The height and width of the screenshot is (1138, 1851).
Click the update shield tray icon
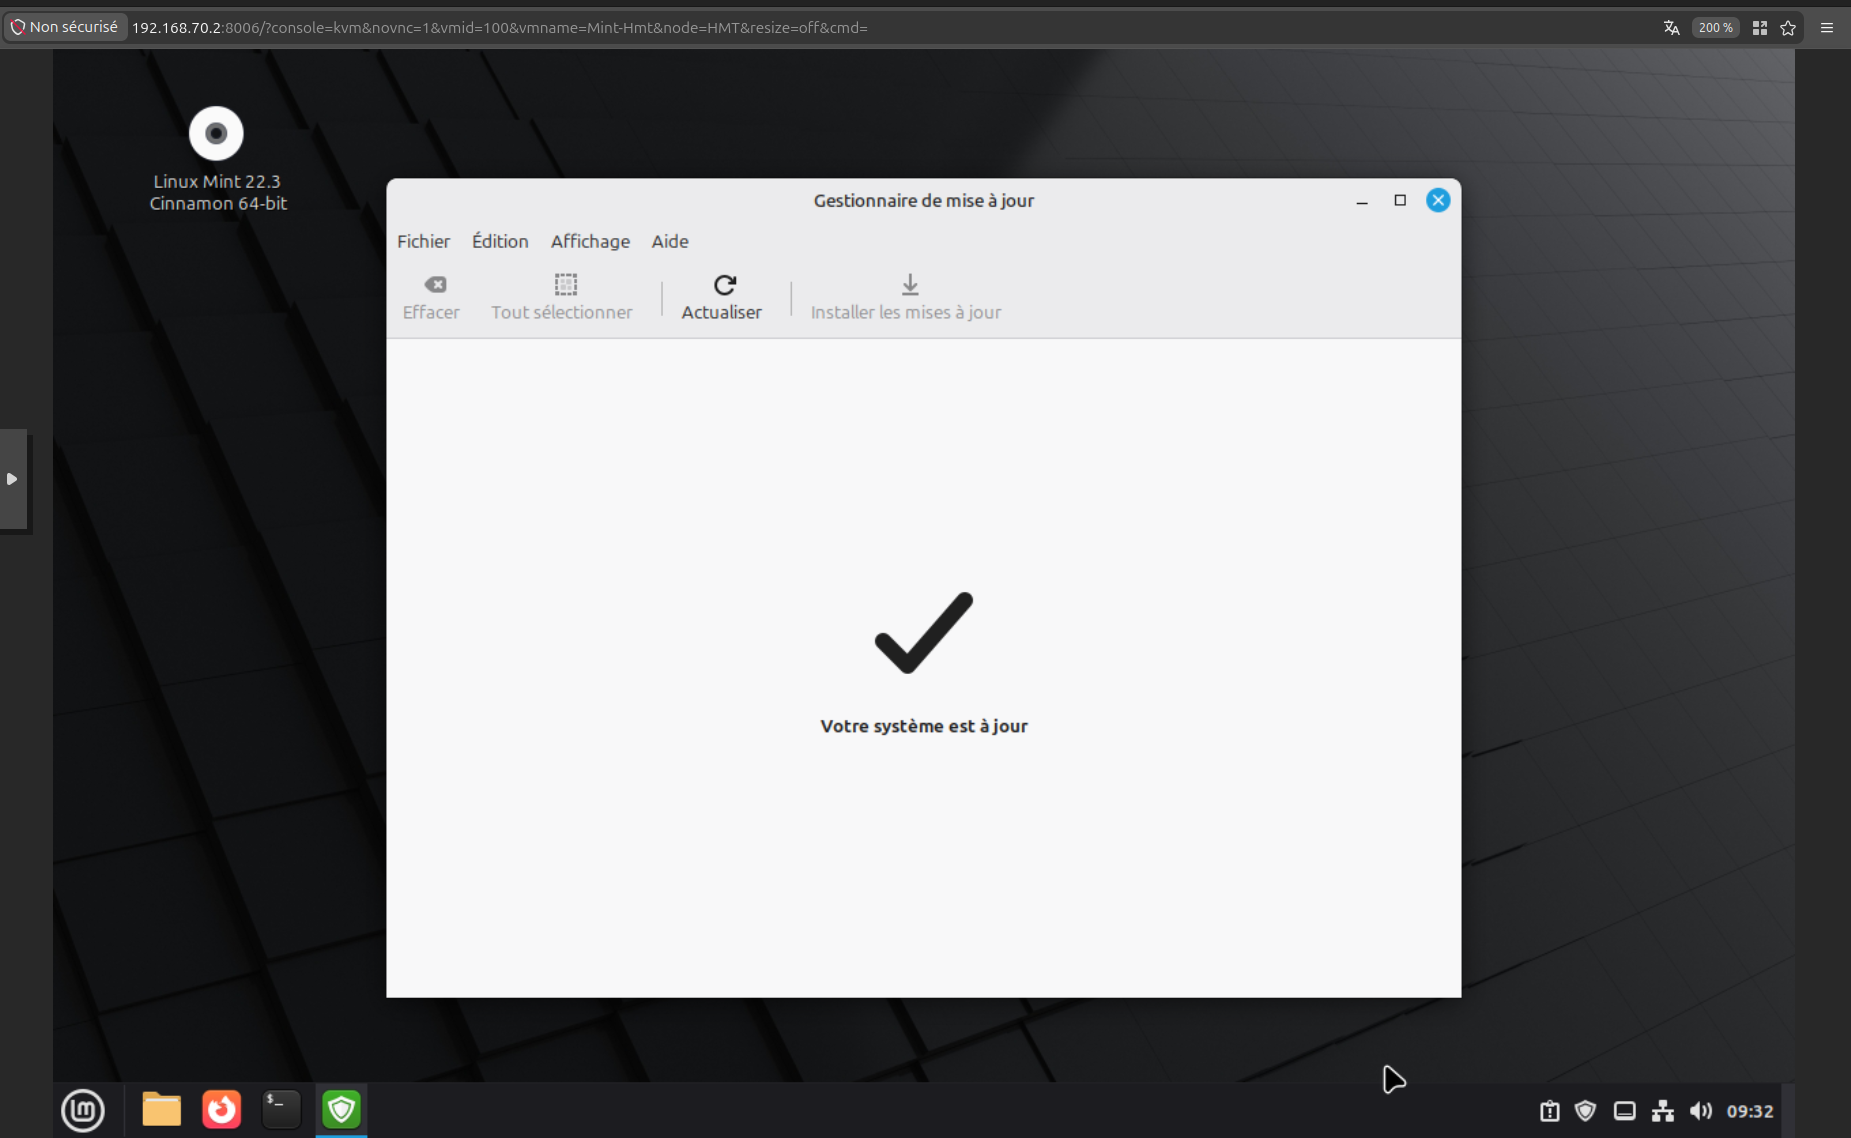click(1585, 1111)
